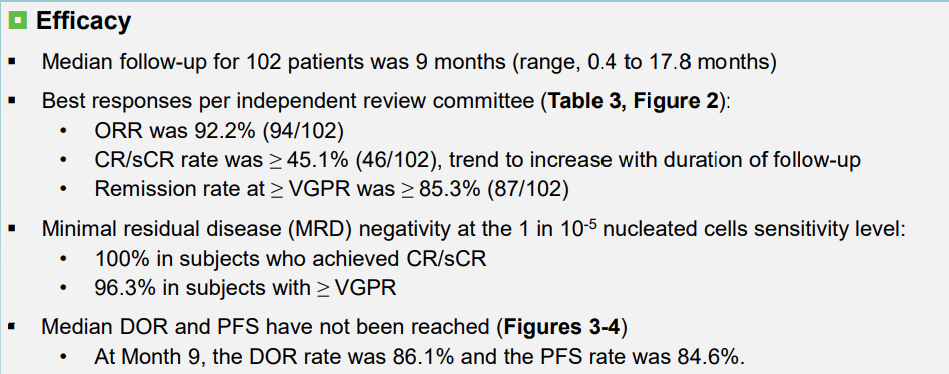This screenshot has width=949, height=374.
Task: Click the Remission rate at VGPR line
Action: (332, 189)
